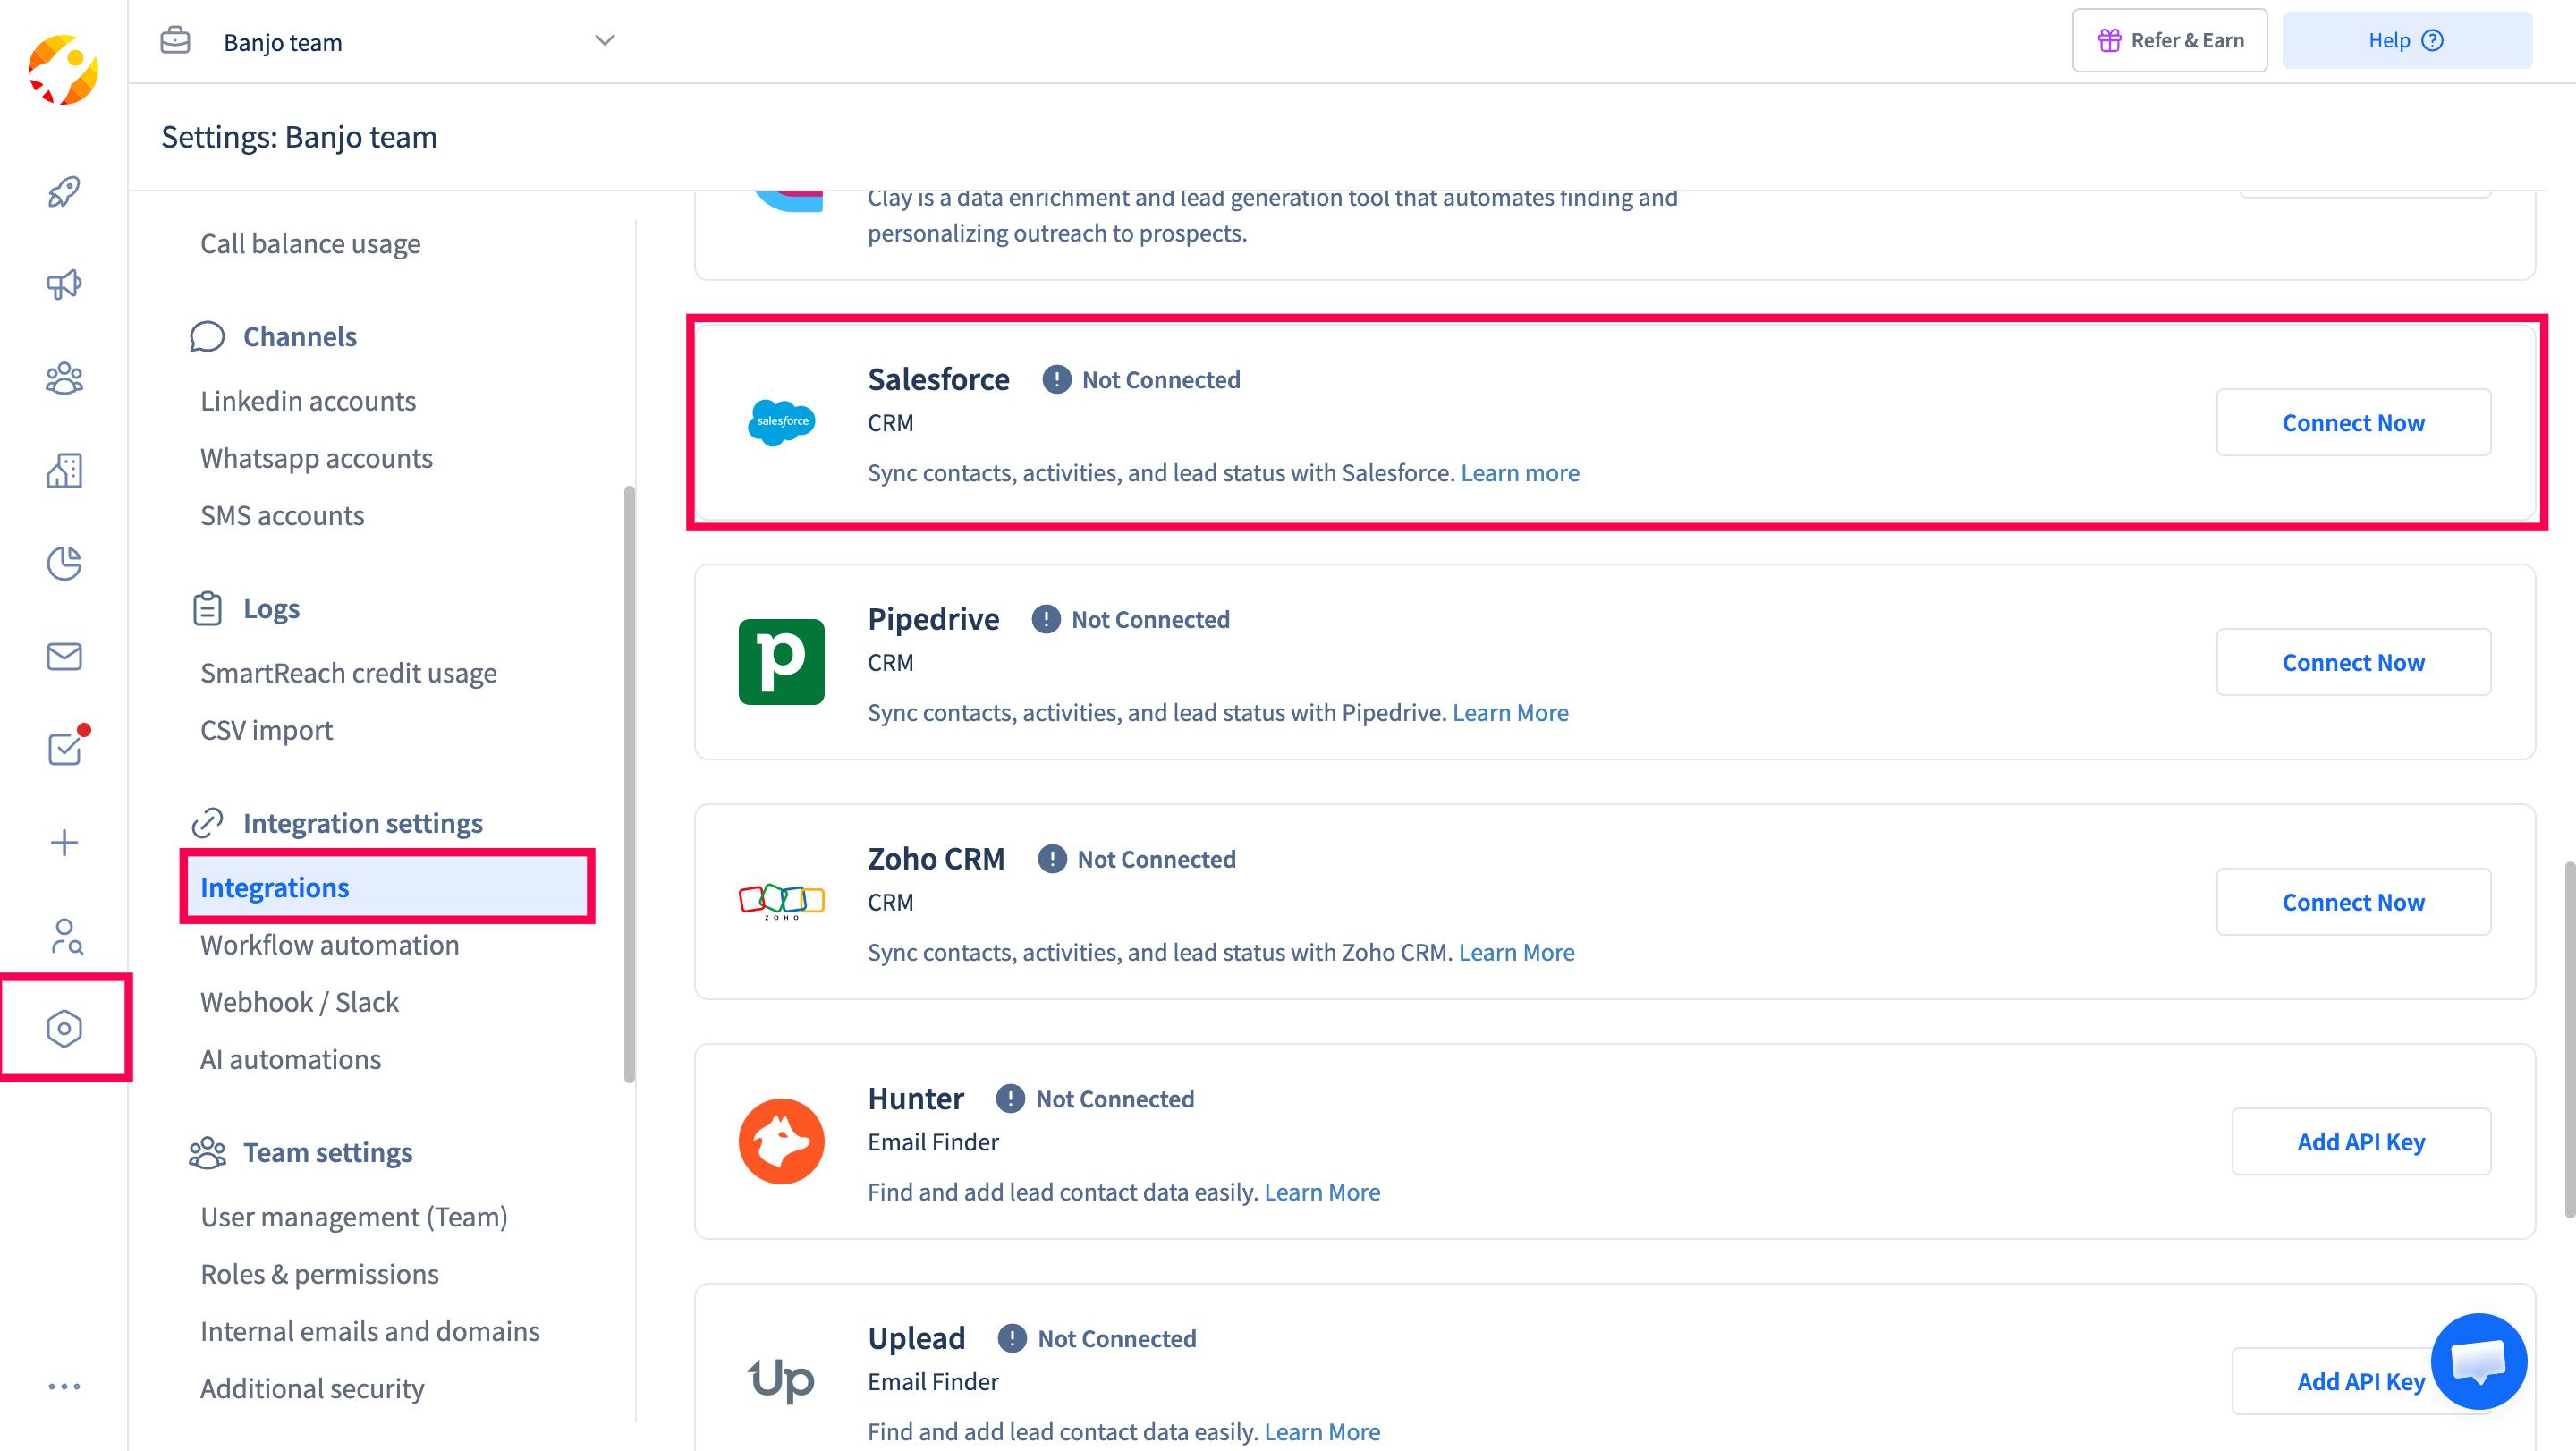Click Connect Now for Zoho CRM

tap(2352, 902)
